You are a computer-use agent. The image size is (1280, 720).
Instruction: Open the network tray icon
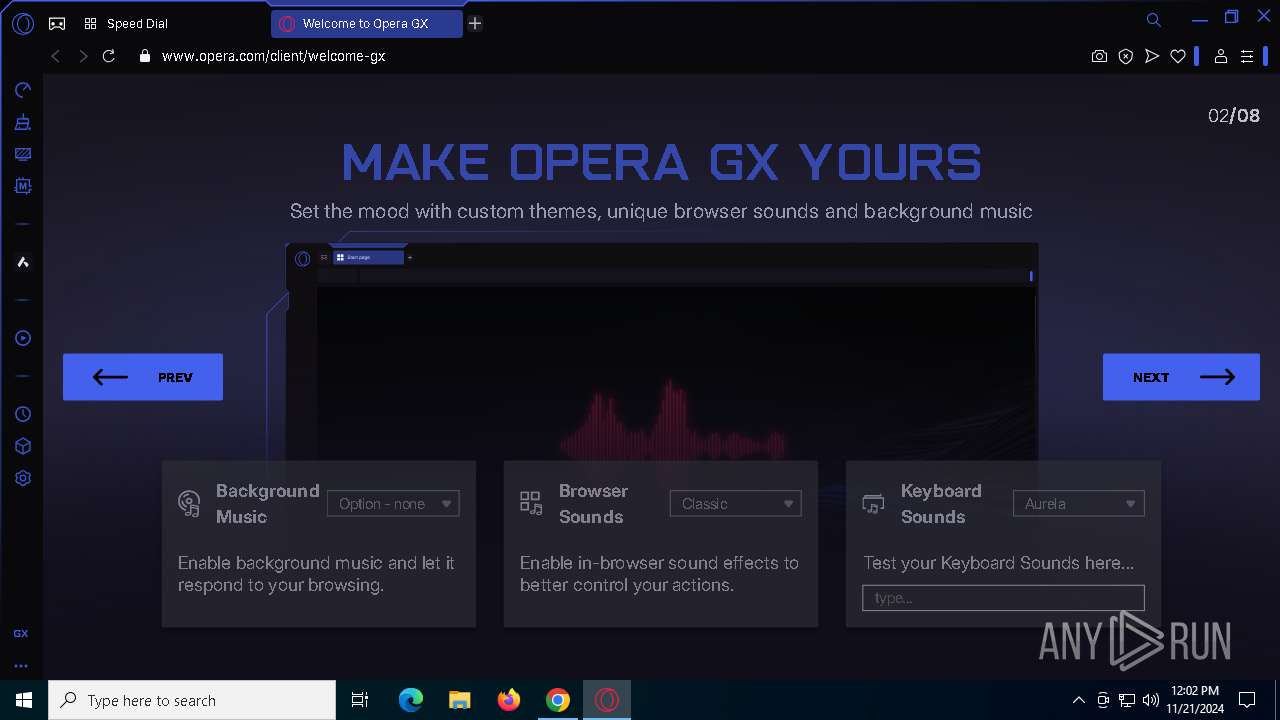click(x=1127, y=700)
